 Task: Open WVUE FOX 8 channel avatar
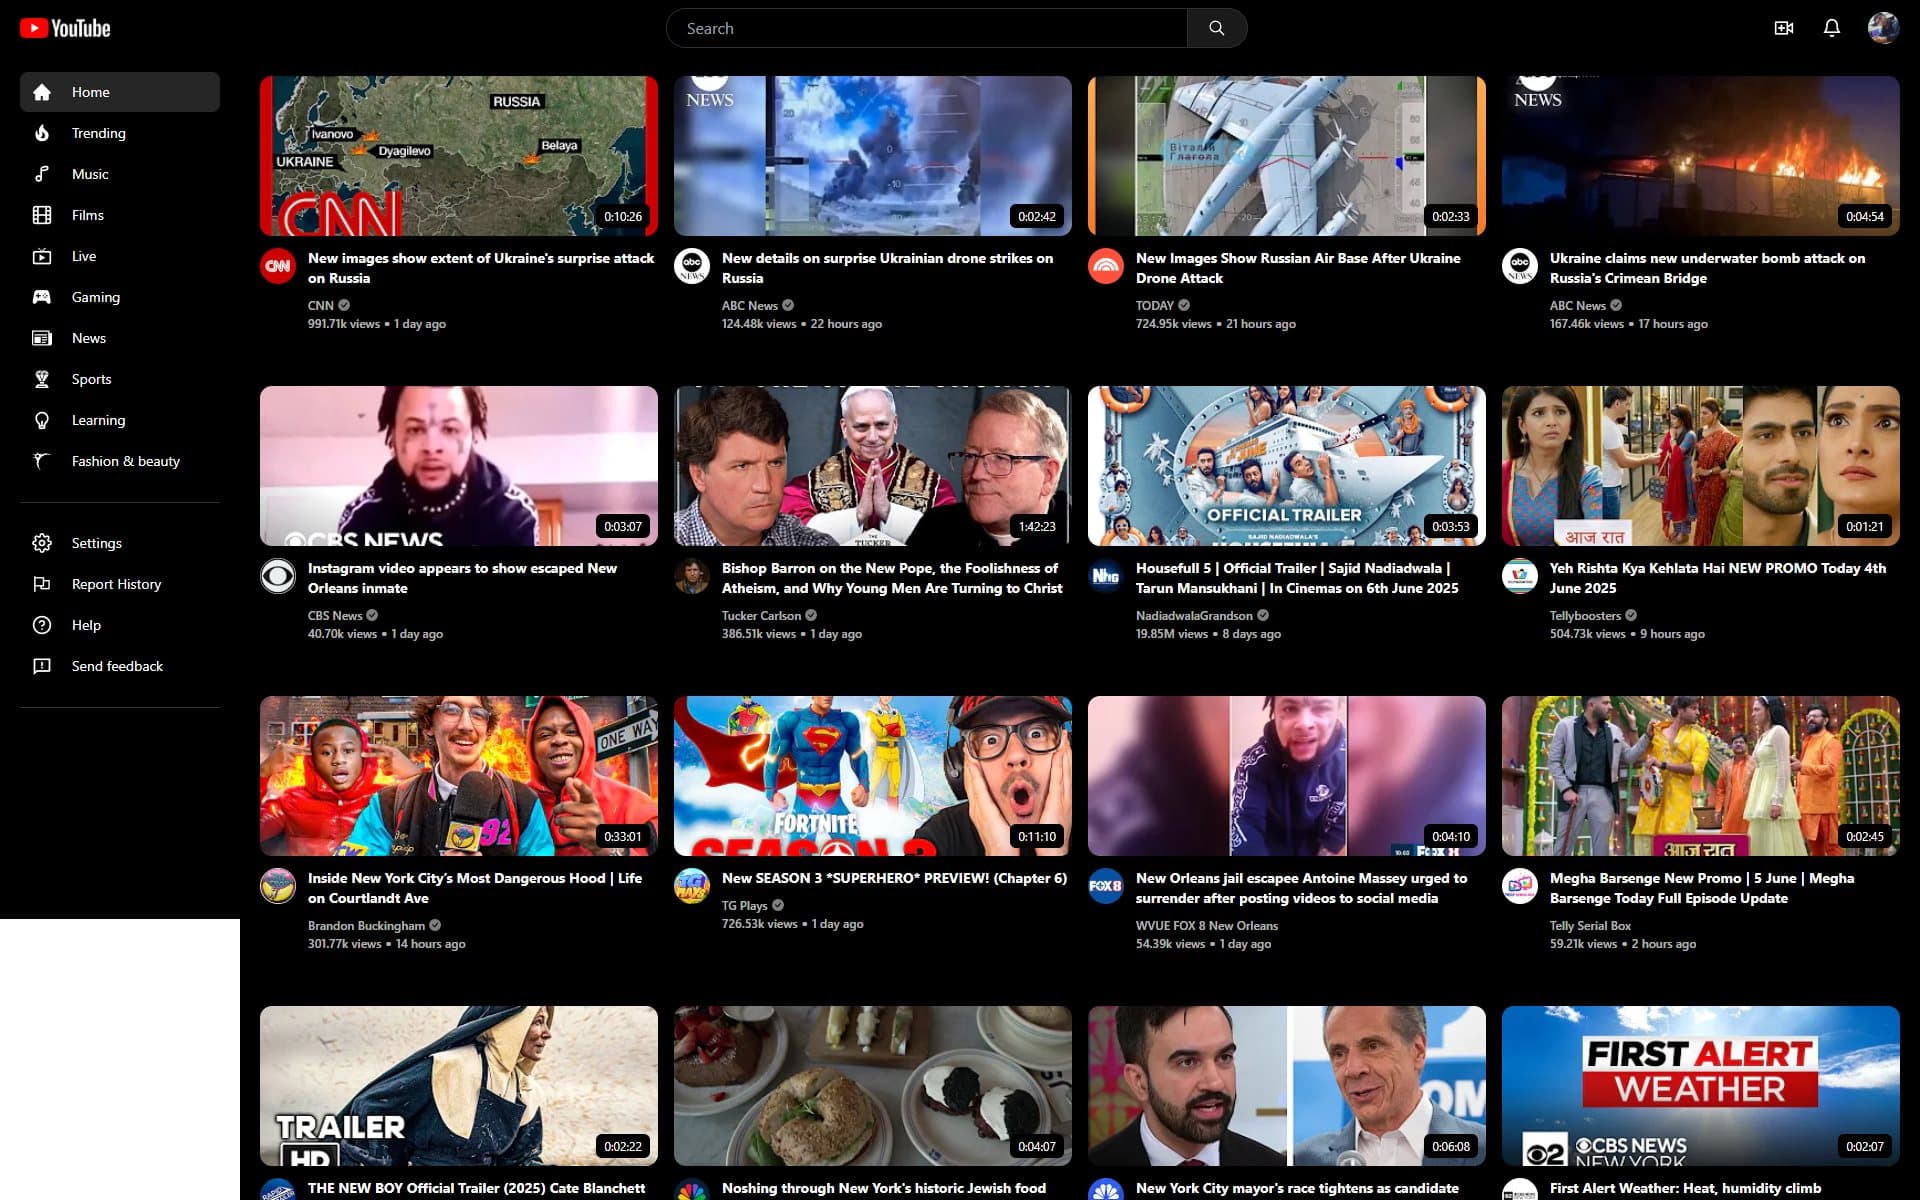point(1106,886)
